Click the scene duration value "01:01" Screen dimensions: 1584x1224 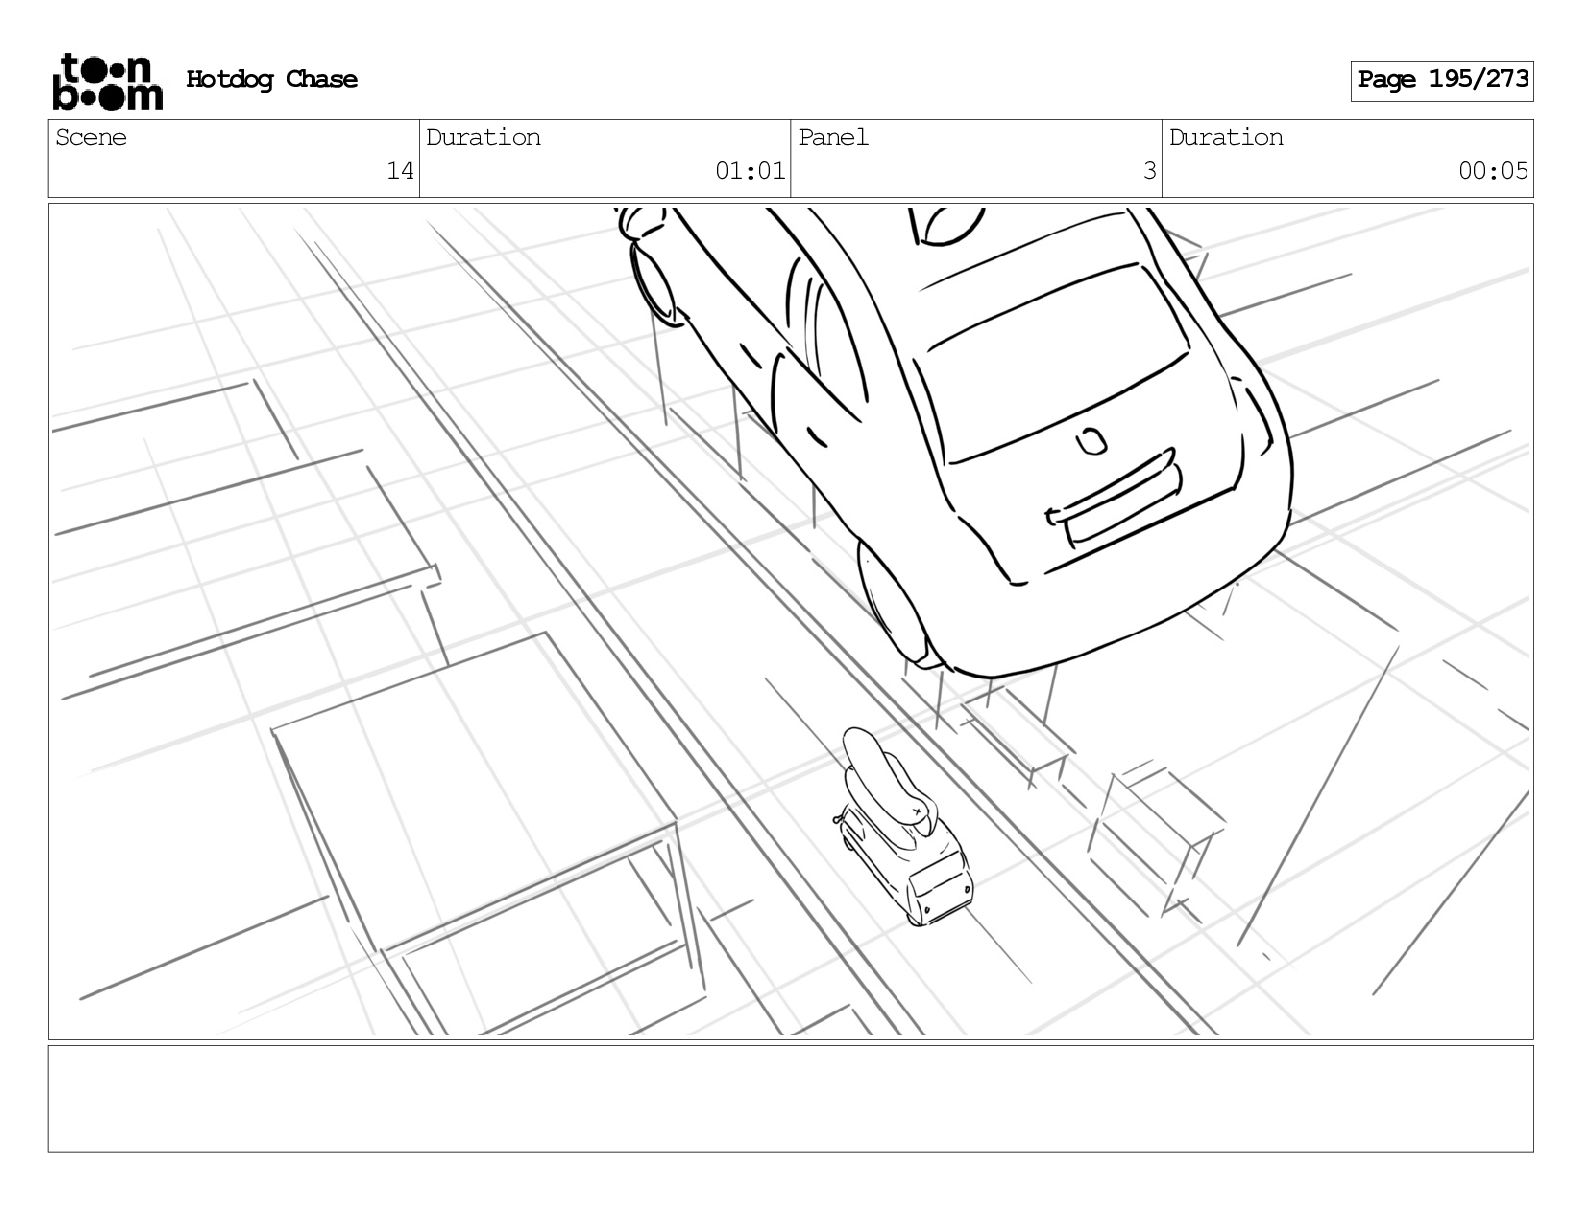[x=750, y=171]
